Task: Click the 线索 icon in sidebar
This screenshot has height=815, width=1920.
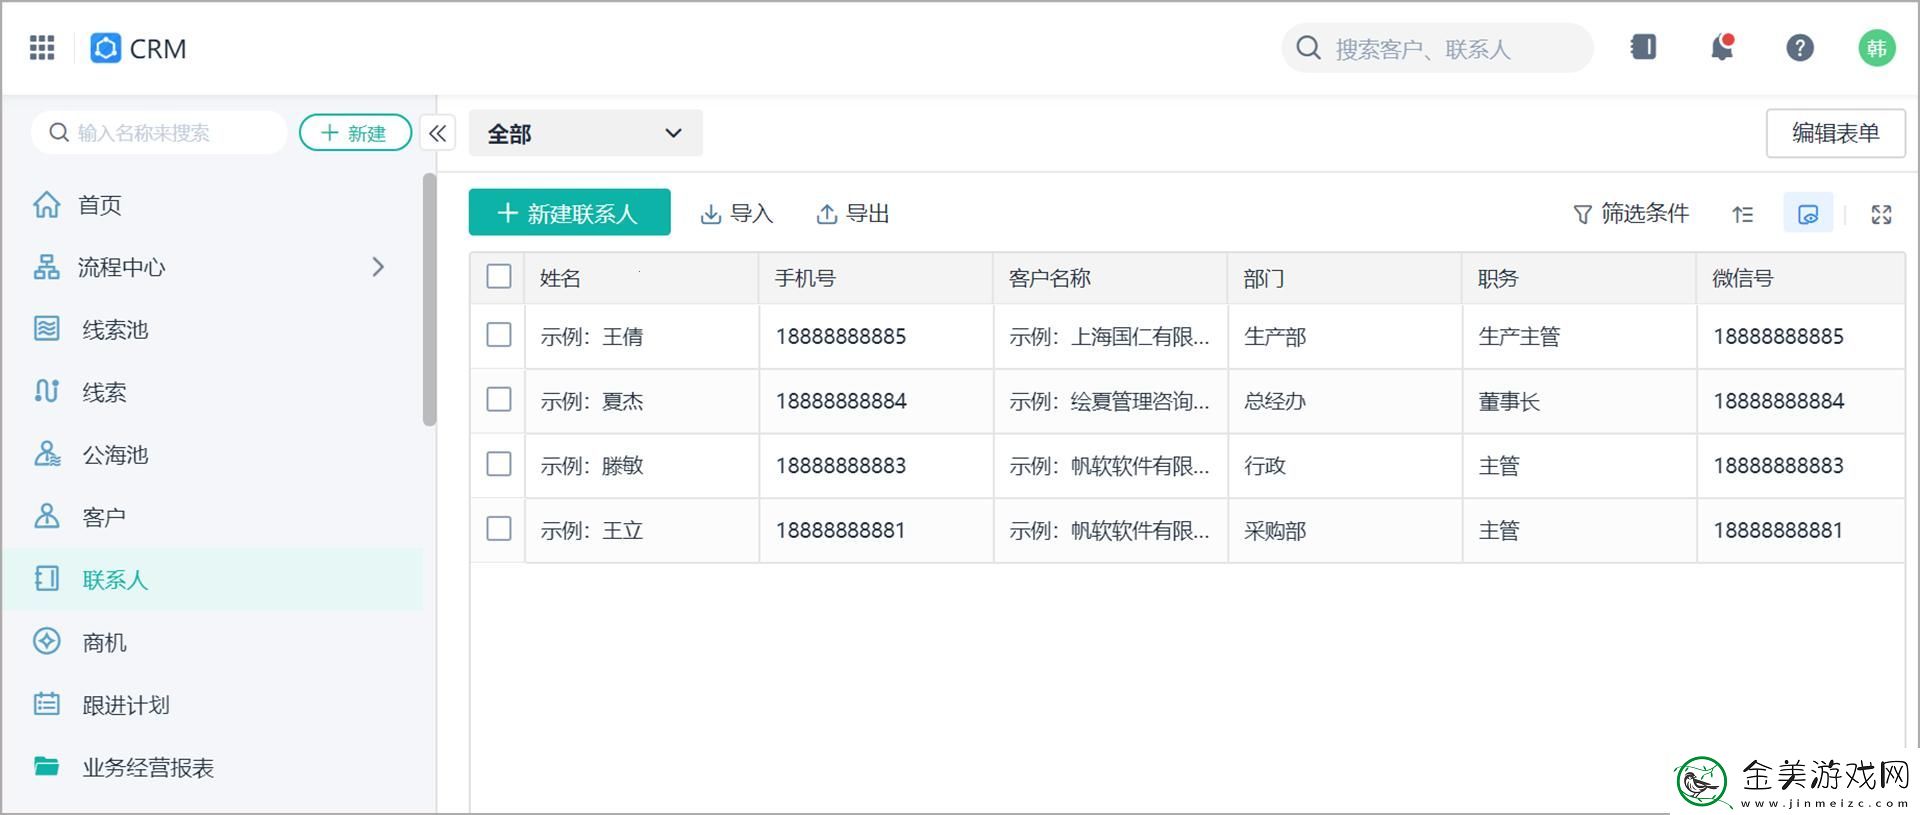Action: click(x=46, y=392)
